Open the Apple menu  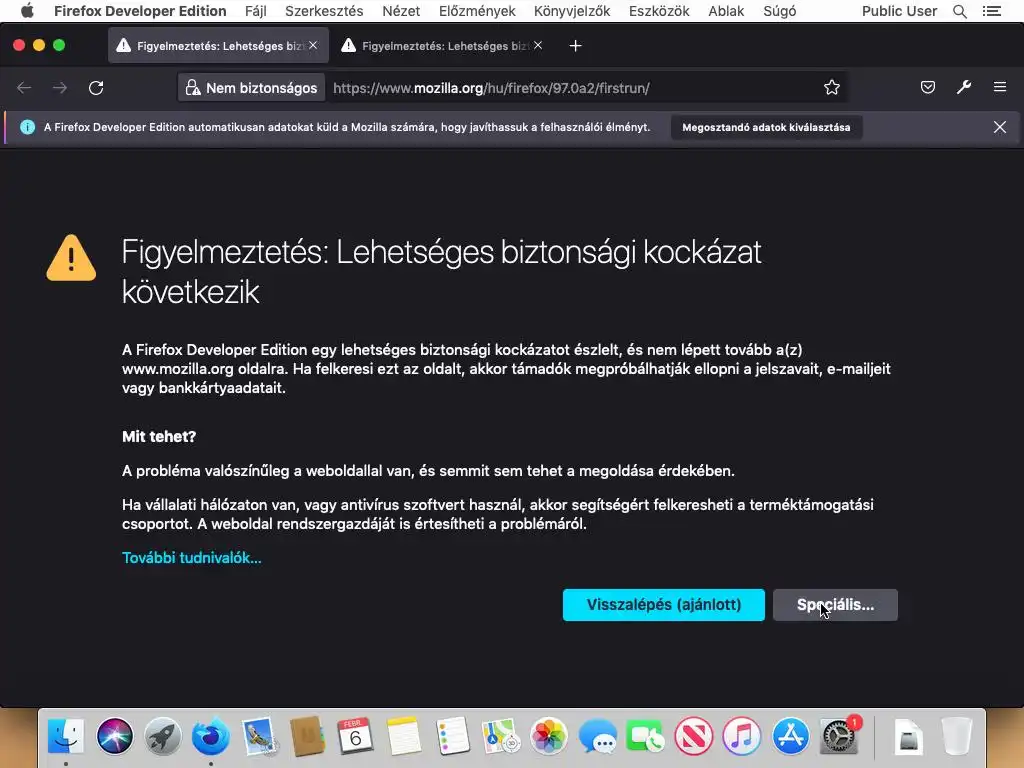point(27,11)
